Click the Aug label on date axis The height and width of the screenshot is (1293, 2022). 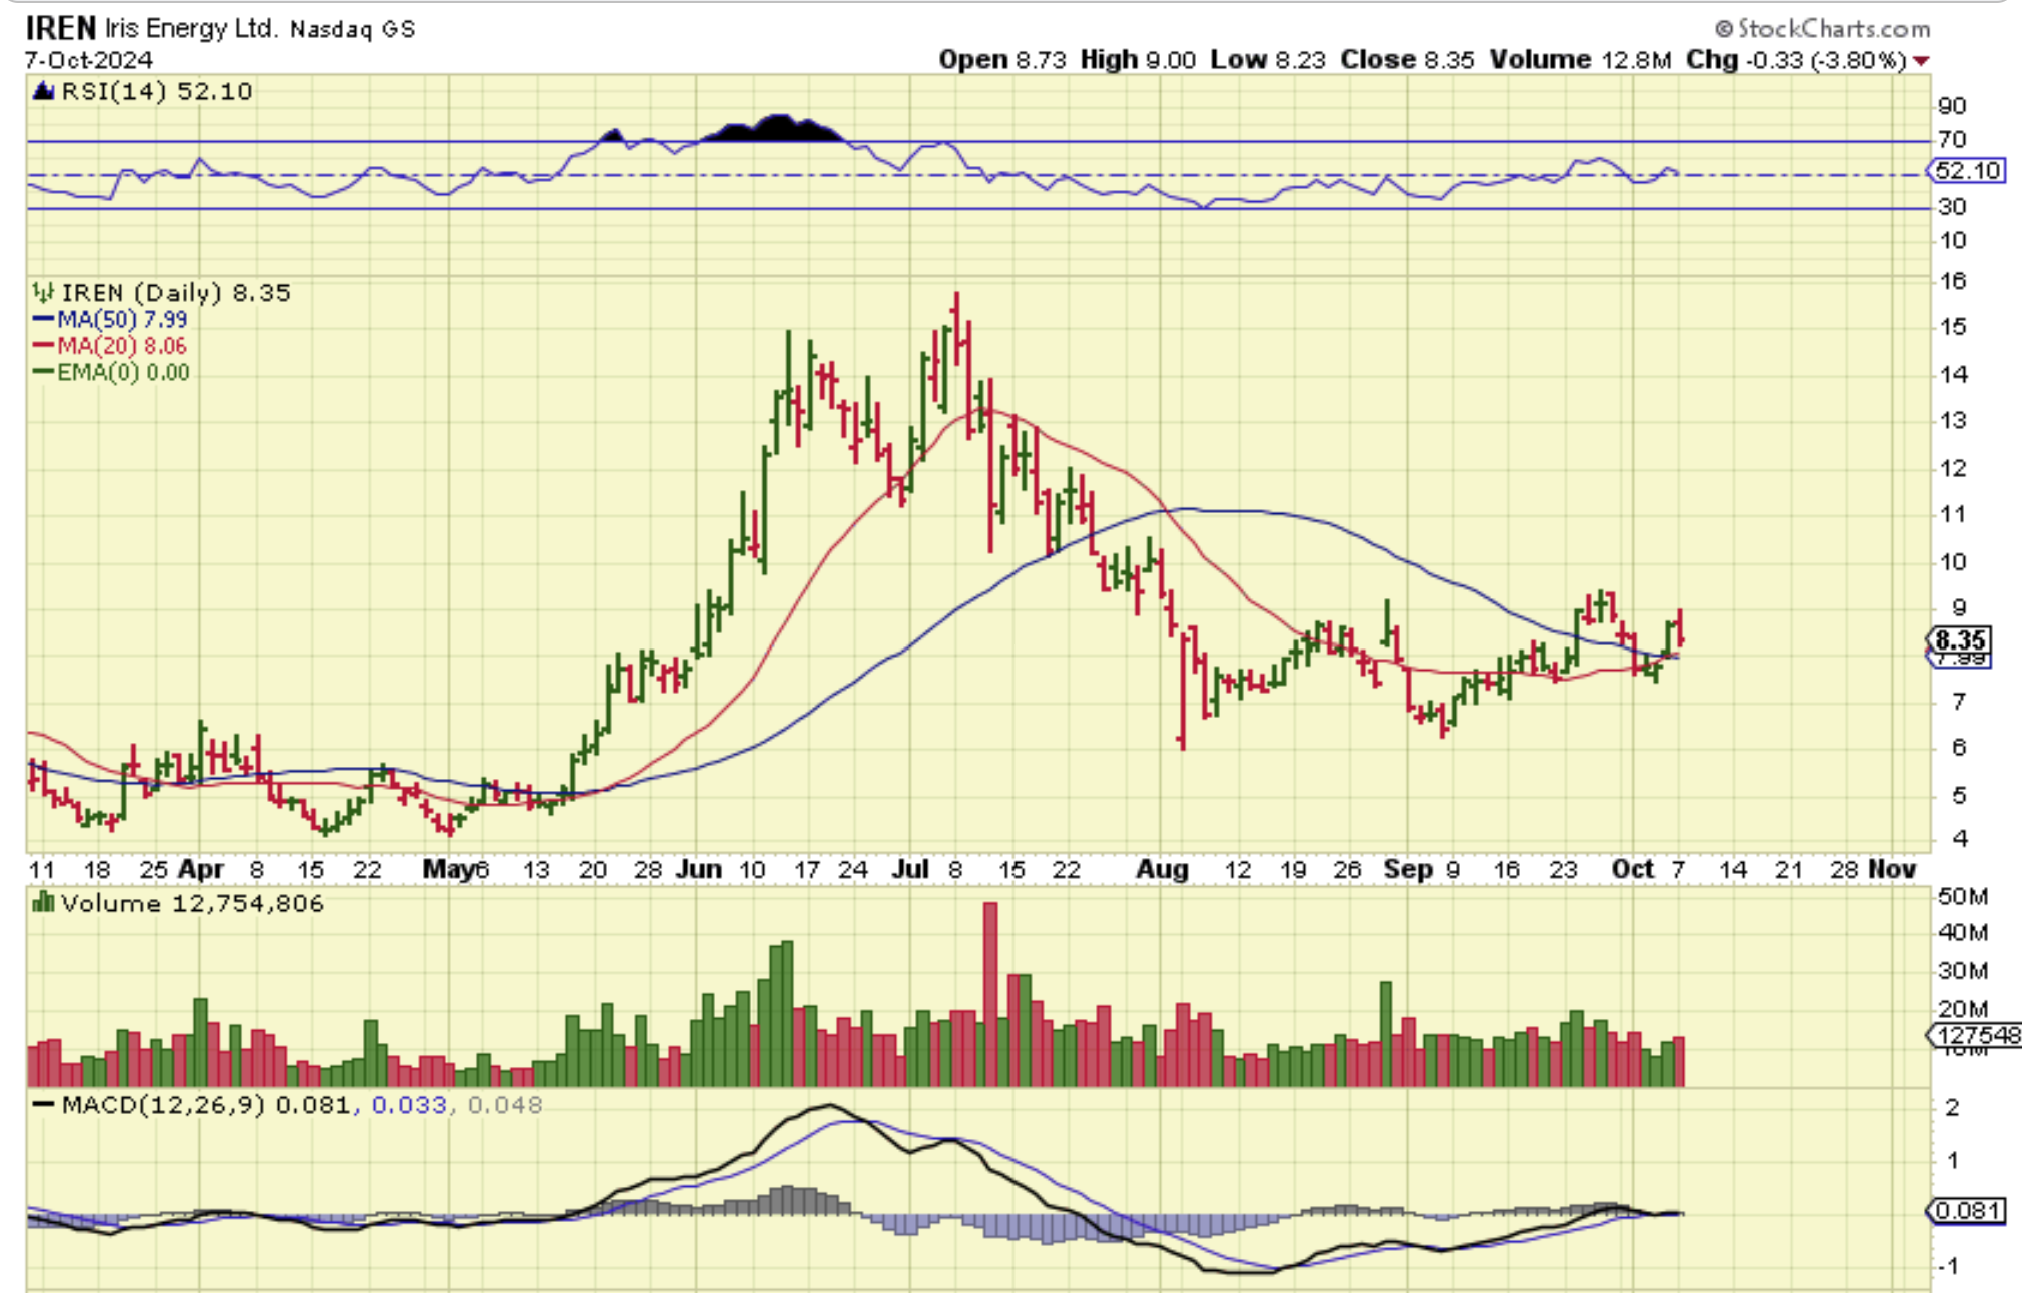click(1161, 869)
